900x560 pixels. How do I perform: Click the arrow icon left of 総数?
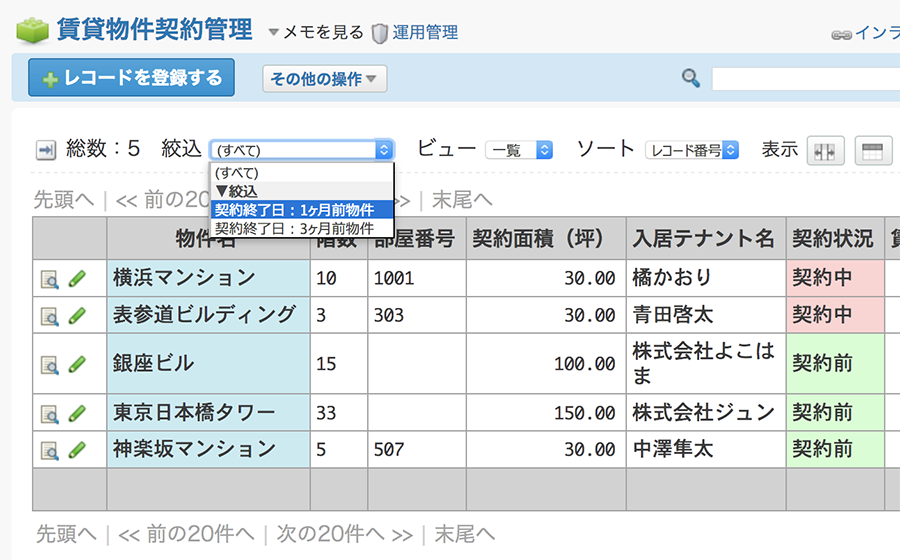click(46, 150)
